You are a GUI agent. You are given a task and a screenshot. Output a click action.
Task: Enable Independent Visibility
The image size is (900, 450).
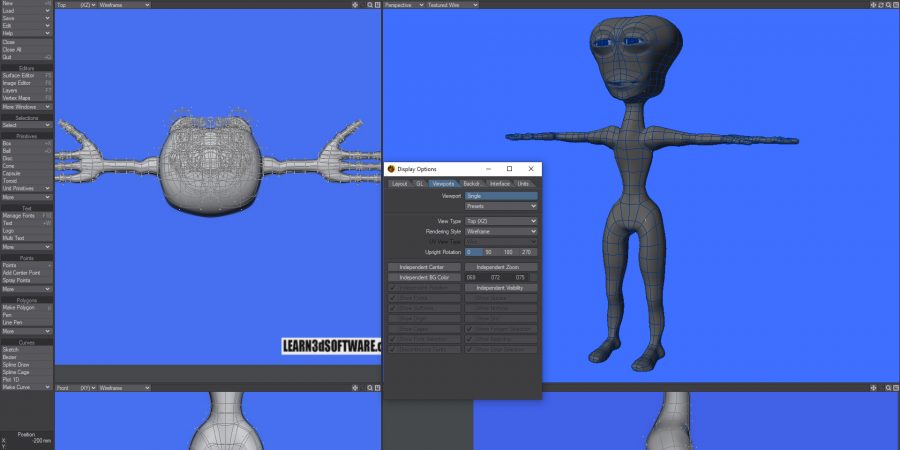click(501, 288)
